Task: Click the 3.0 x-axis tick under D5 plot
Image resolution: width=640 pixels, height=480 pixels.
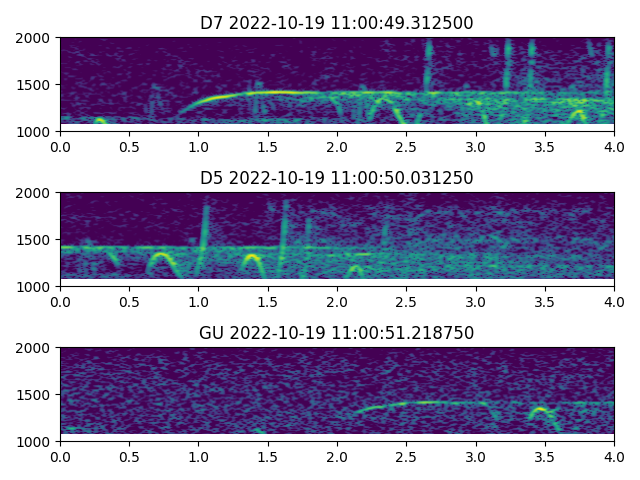Action: pos(476,301)
